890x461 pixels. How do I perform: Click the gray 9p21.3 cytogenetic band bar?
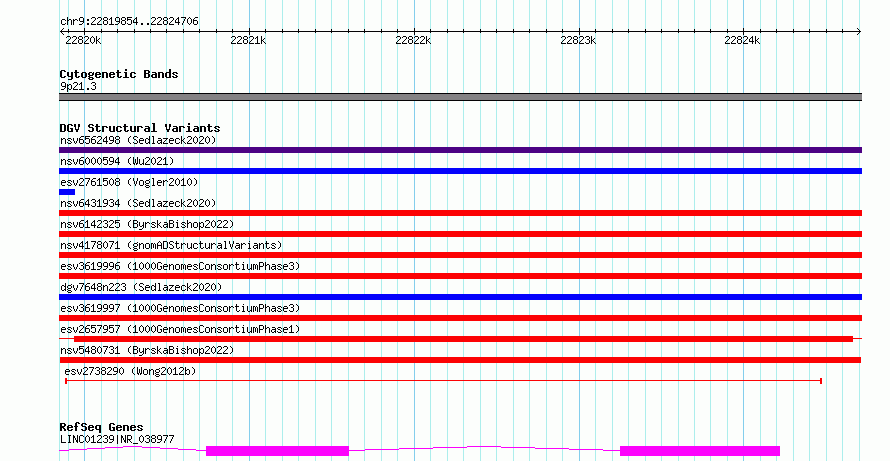tap(460, 97)
